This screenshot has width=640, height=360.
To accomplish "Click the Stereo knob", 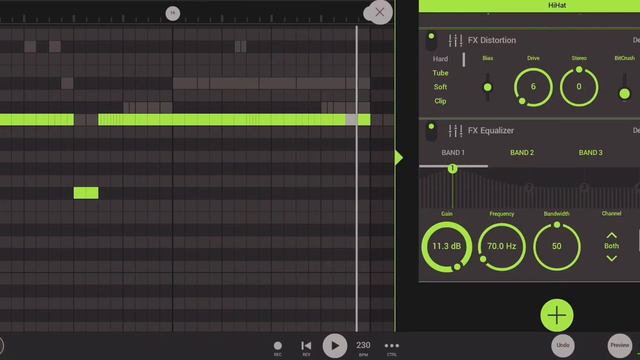I will click(x=579, y=87).
